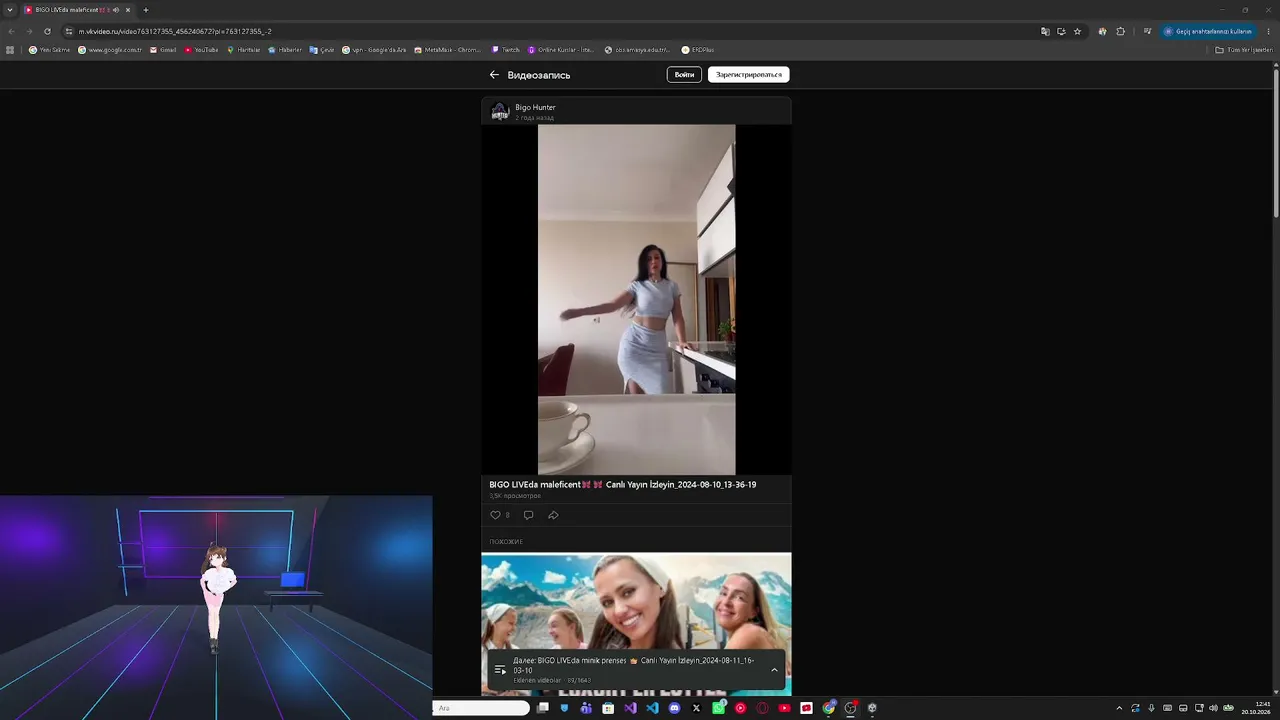
Task: Bookmark this page with the star icon
Action: pyautogui.click(x=1077, y=31)
